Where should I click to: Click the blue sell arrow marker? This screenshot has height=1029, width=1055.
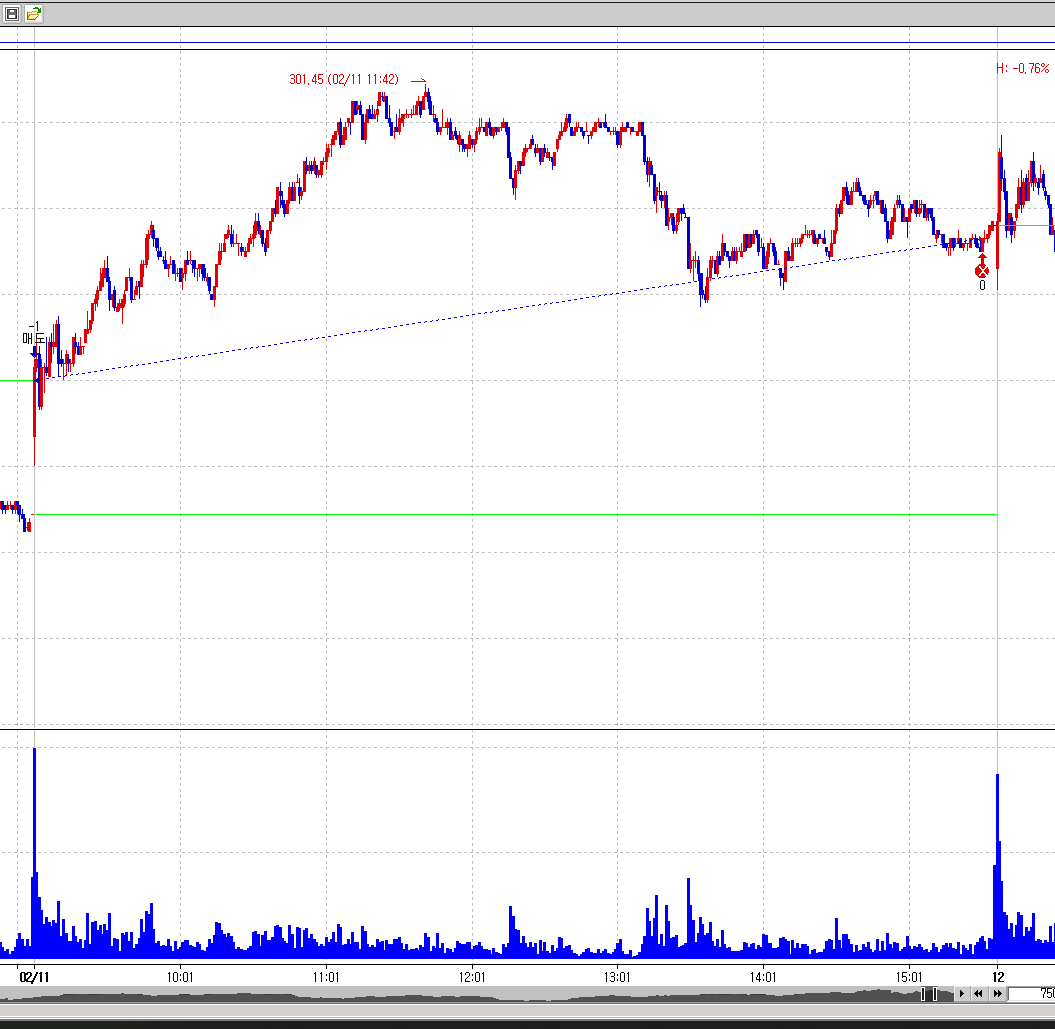[x=34, y=351]
